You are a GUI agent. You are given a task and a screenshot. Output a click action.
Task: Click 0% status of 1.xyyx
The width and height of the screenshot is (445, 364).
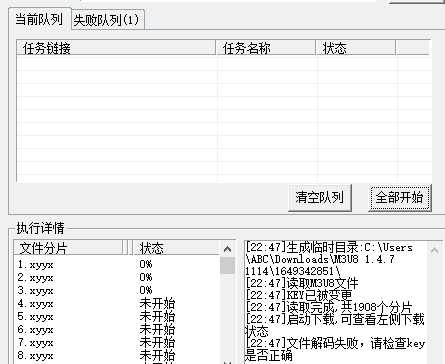tap(146, 264)
